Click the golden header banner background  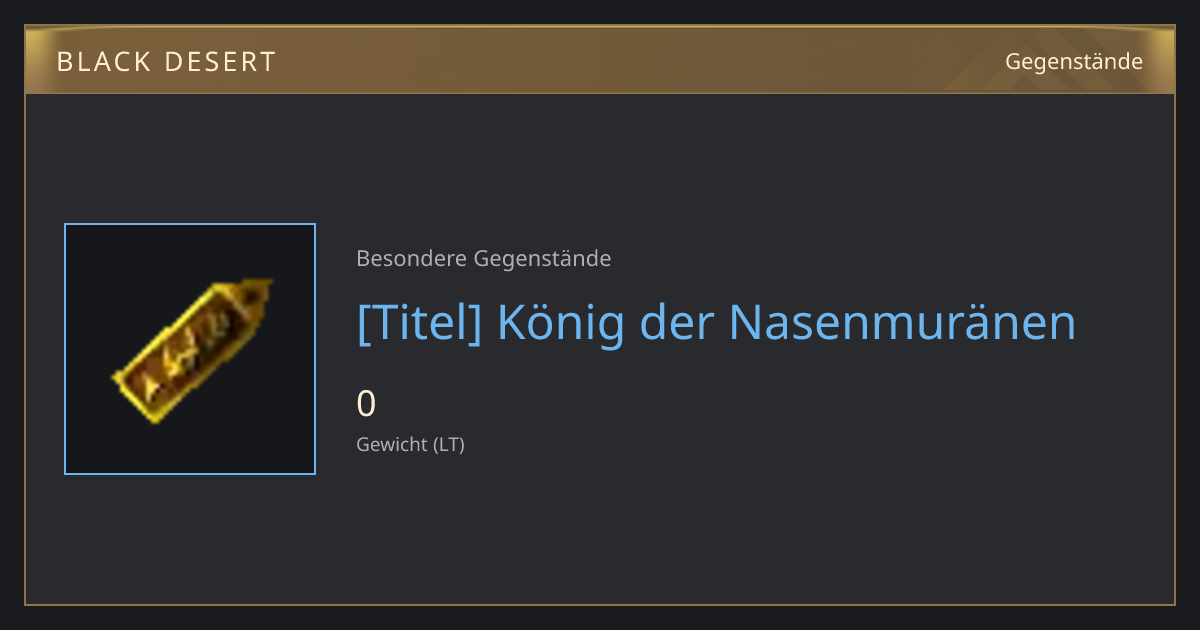pyautogui.click(x=600, y=60)
